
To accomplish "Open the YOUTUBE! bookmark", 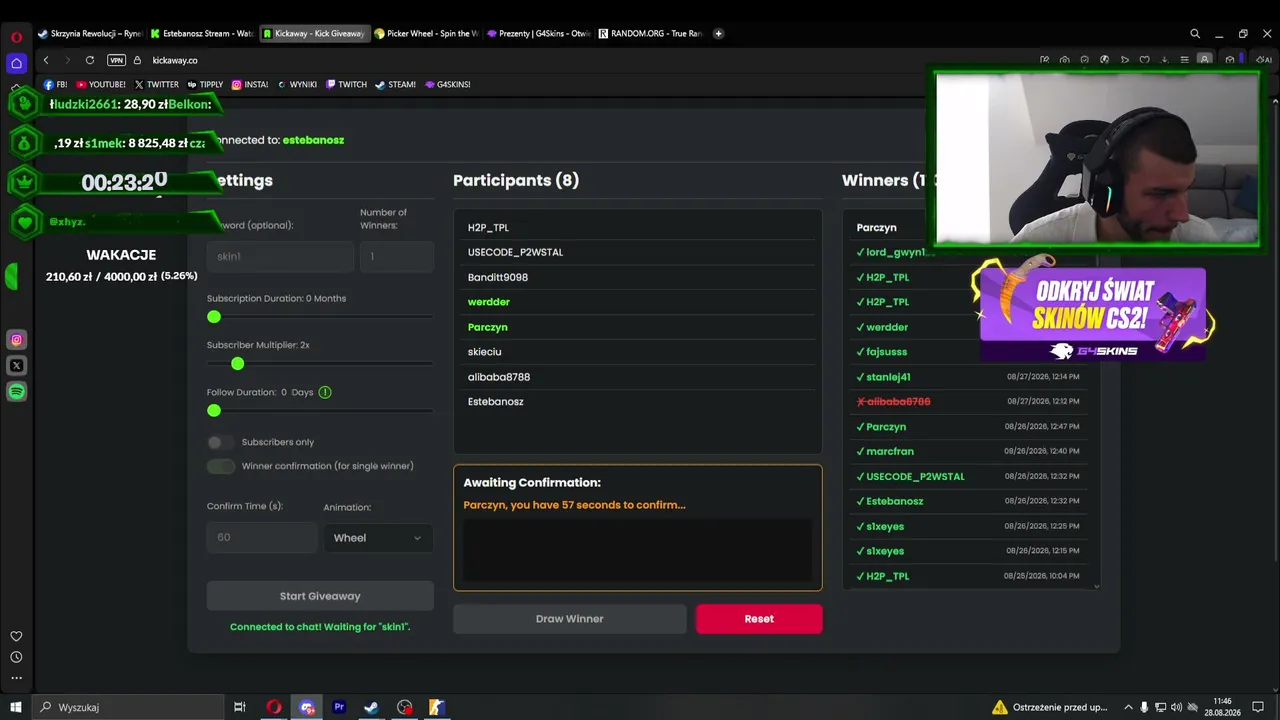I will click(x=101, y=85).
